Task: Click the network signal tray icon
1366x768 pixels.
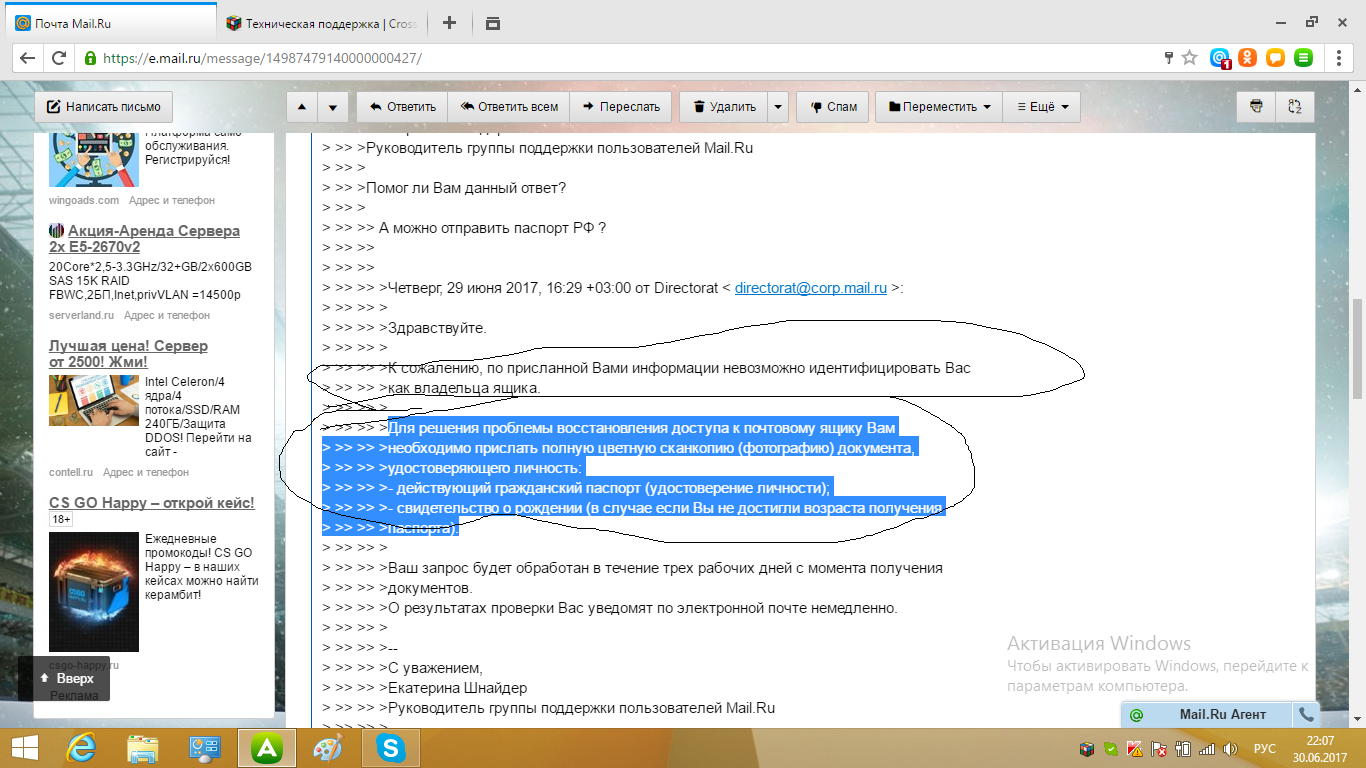Action: click(1208, 749)
